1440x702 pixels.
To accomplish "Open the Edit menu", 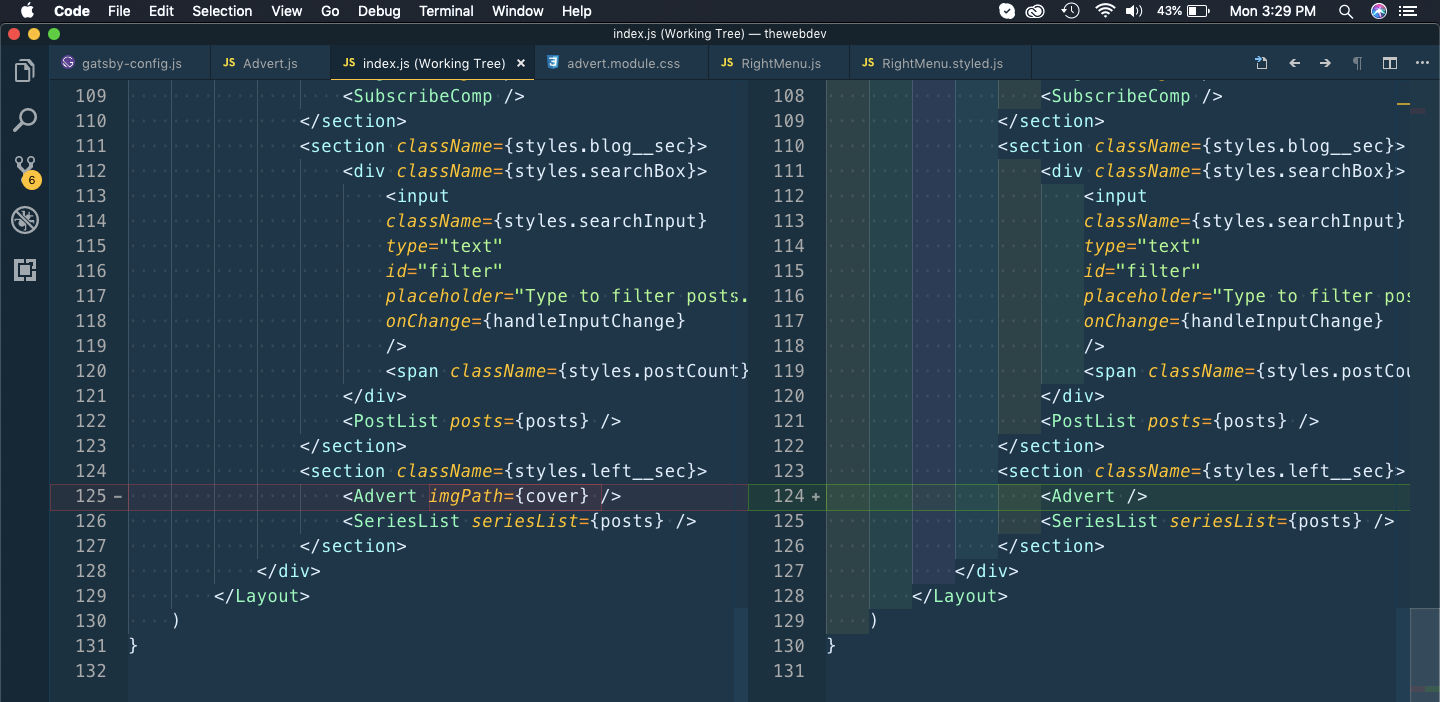I will point(161,11).
